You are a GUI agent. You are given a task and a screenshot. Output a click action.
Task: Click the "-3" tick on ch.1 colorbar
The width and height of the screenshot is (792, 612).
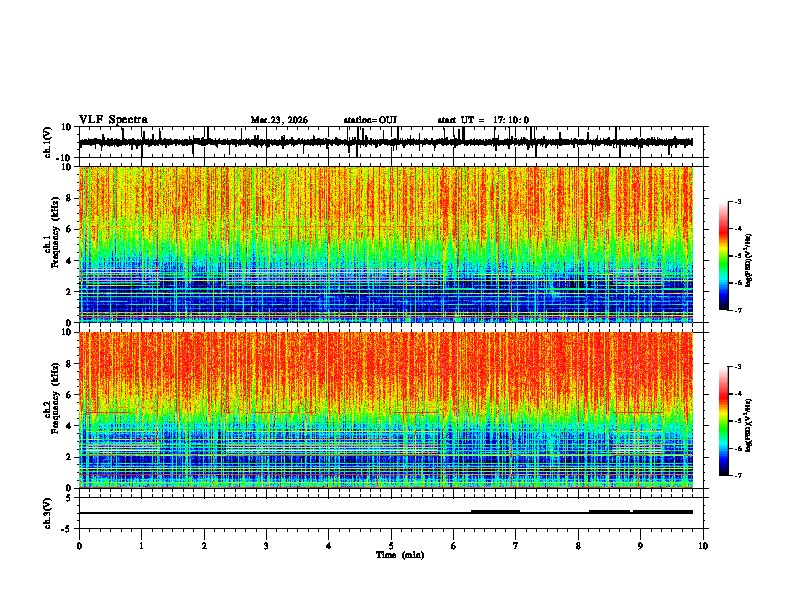pos(737,202)
